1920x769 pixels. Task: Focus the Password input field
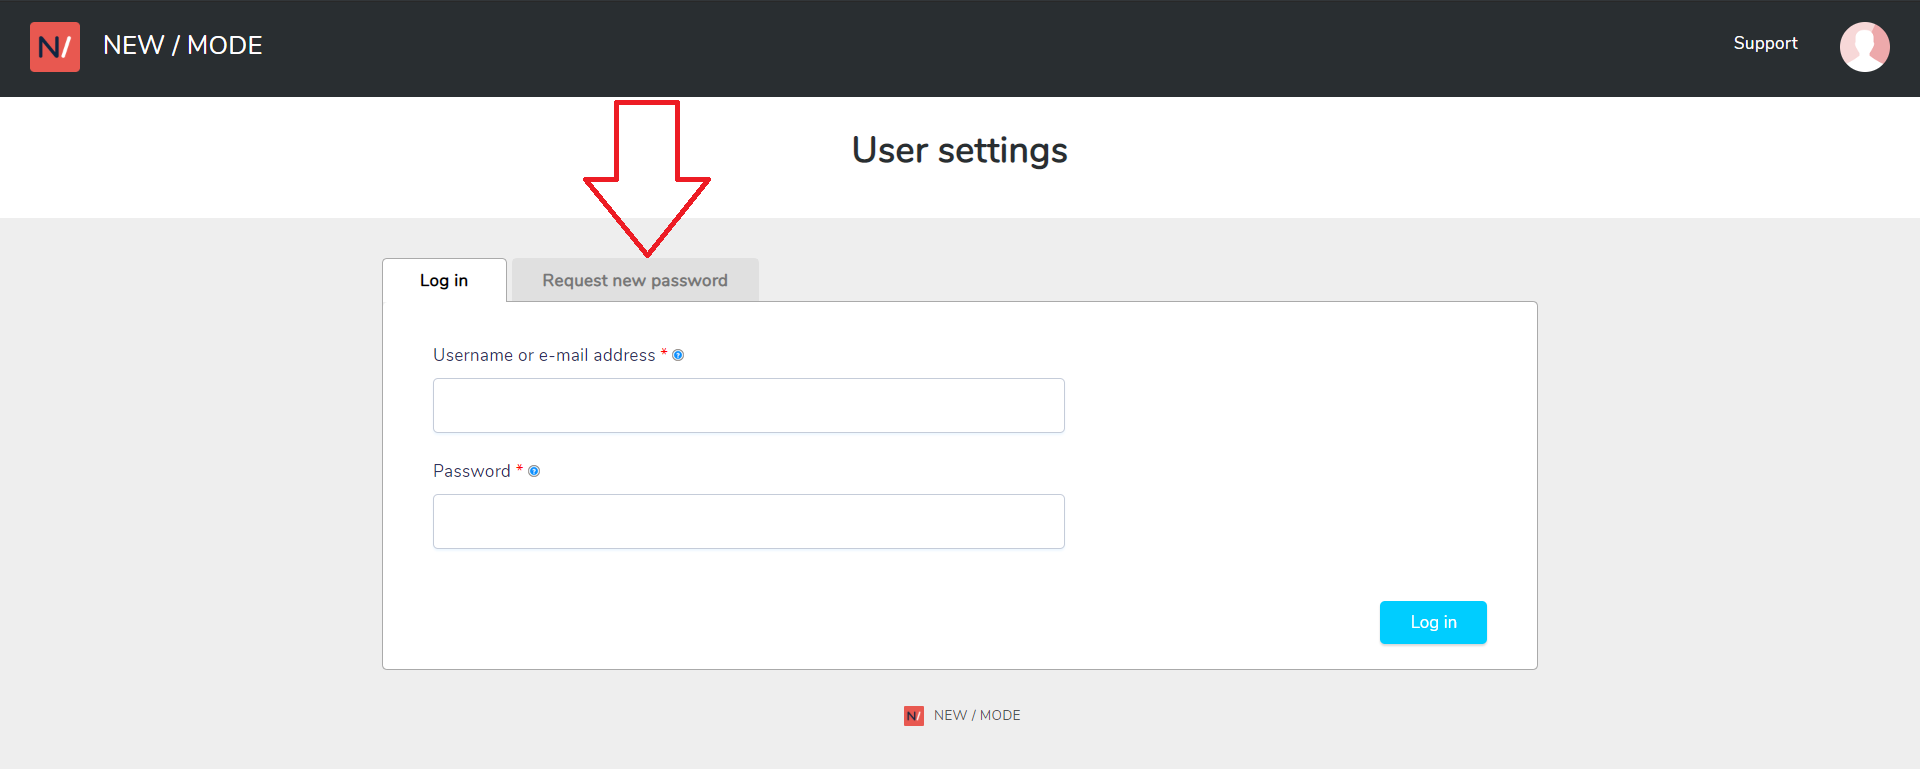(749, 521)
